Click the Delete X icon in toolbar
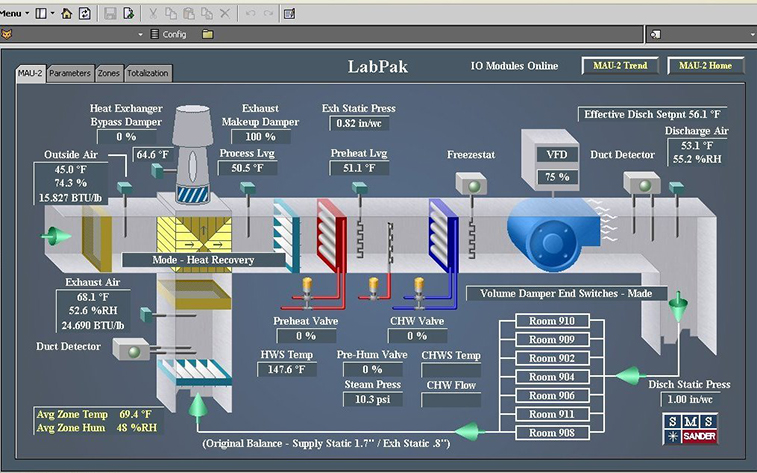The height and width of the screenshot is (473, 757). point(224,14)
